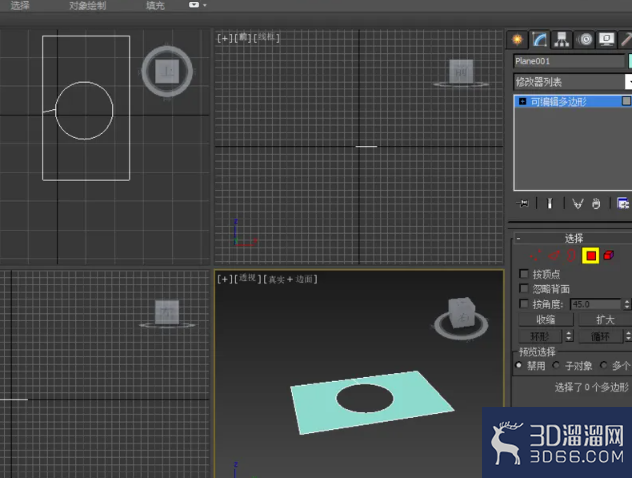Select 可编辑多边形 in modifier stack
Image resolution: width=632 pixels, height=478 pixels.
point(573,101)
